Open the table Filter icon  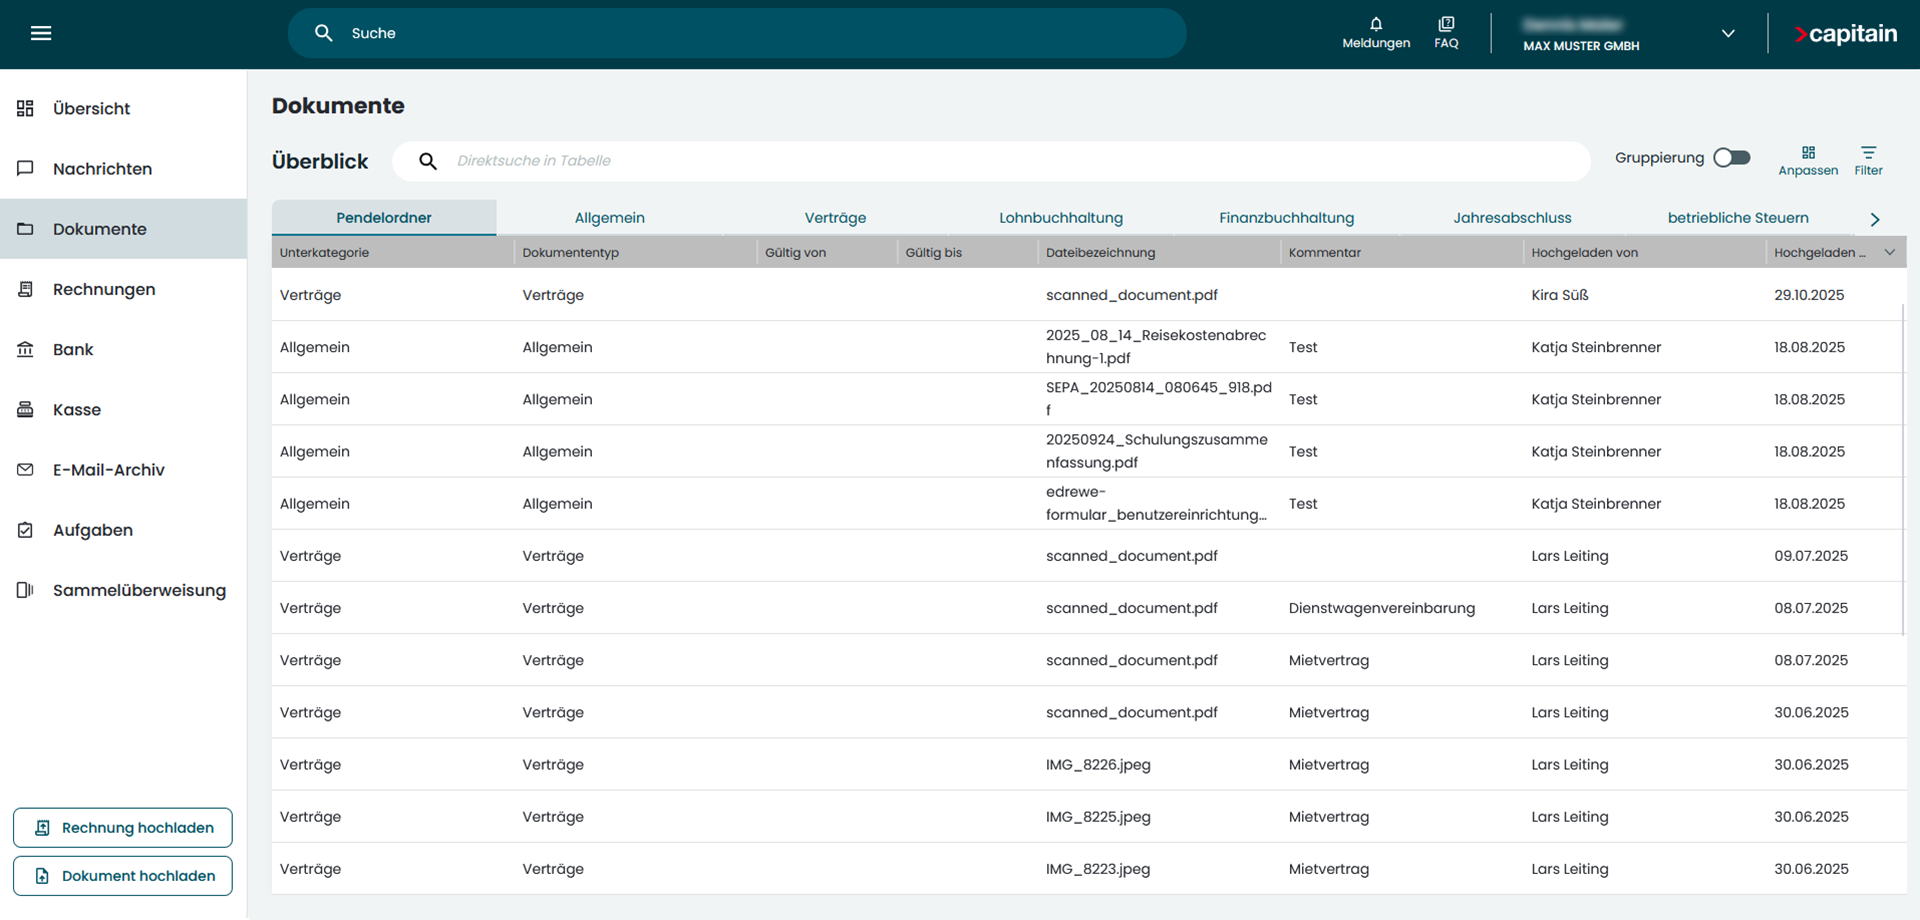[x=1868, y=159]
